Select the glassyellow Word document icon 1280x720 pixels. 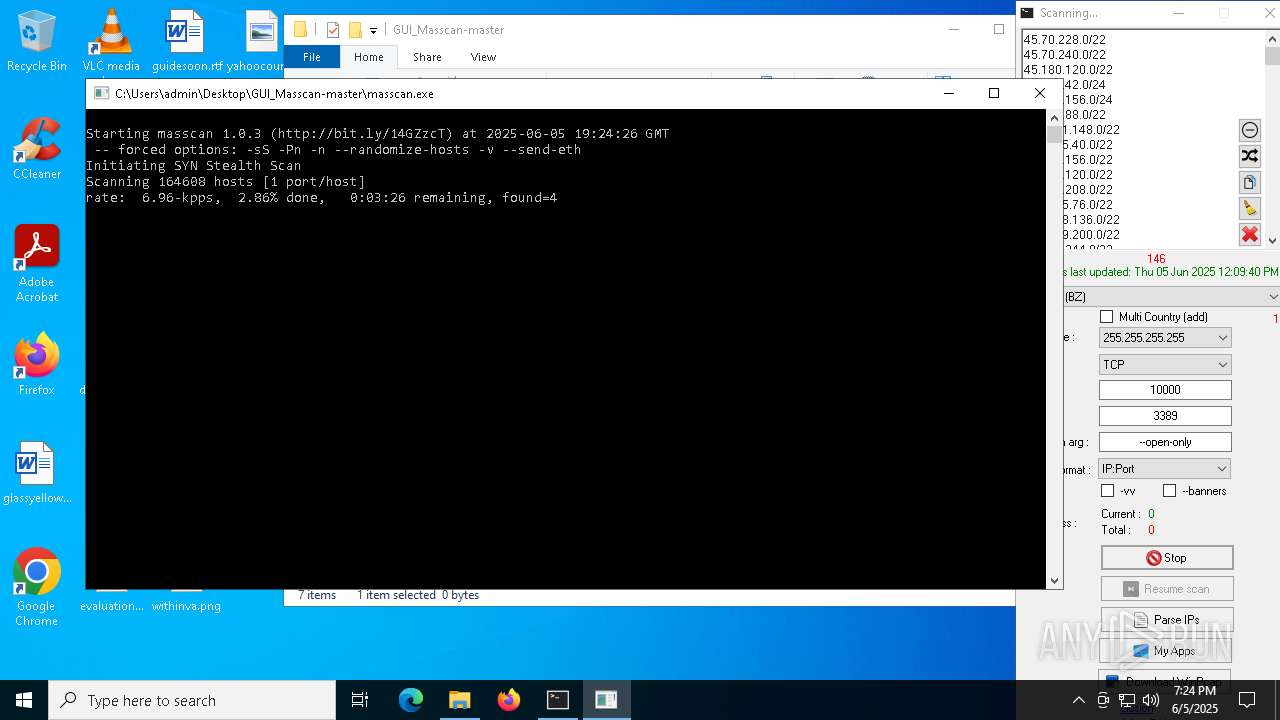point(37,473)
